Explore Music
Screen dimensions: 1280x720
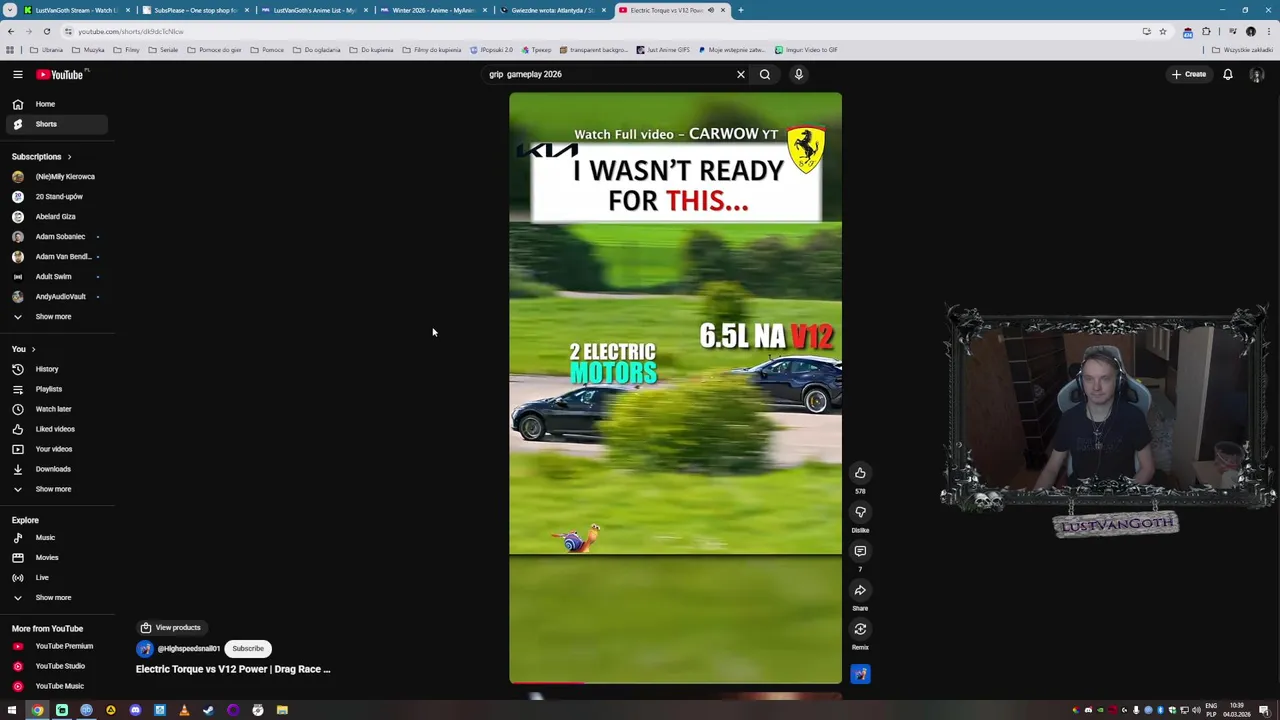point(55,537)
